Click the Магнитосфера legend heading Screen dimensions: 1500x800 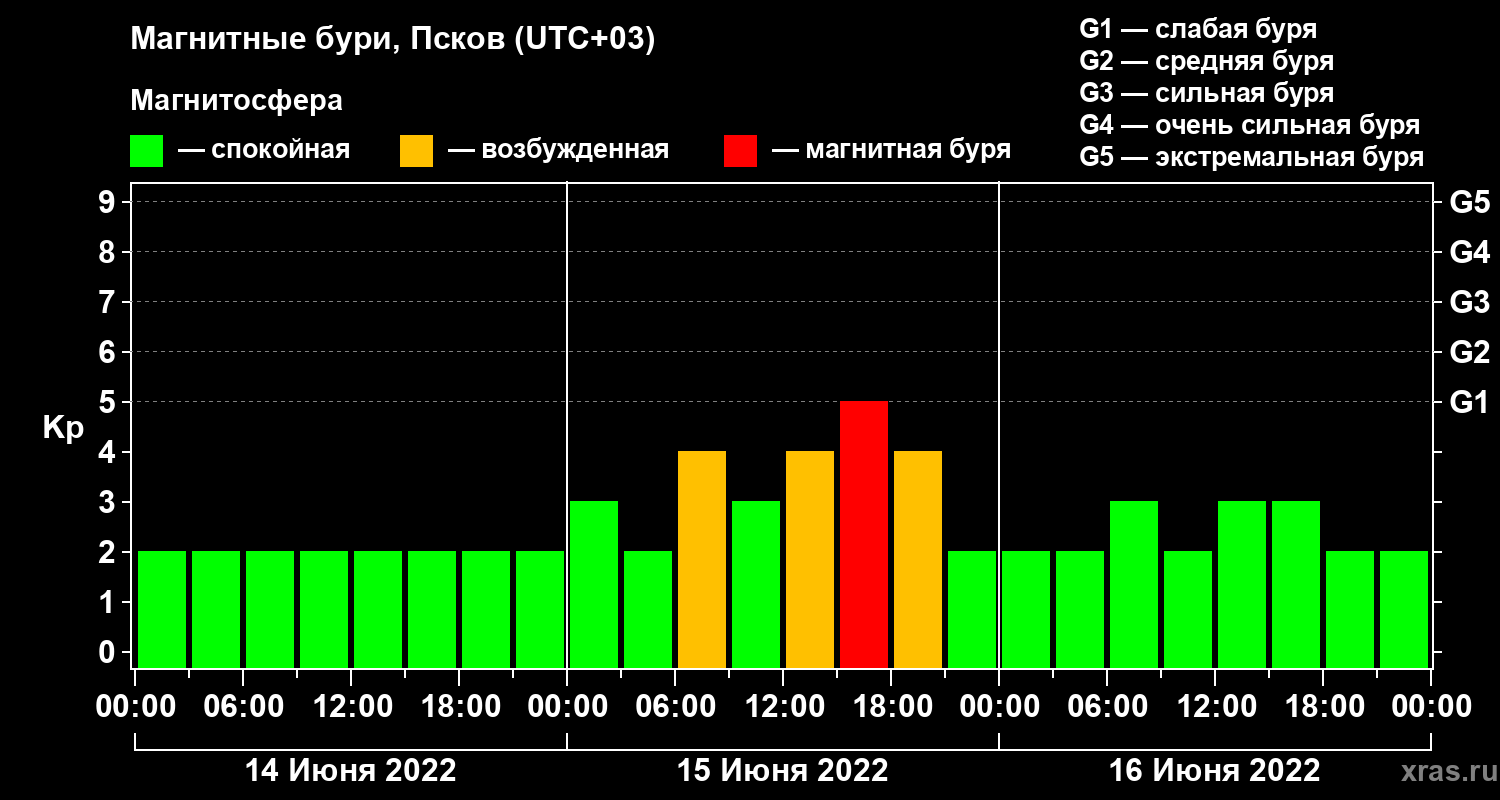(x=236, y=101)
